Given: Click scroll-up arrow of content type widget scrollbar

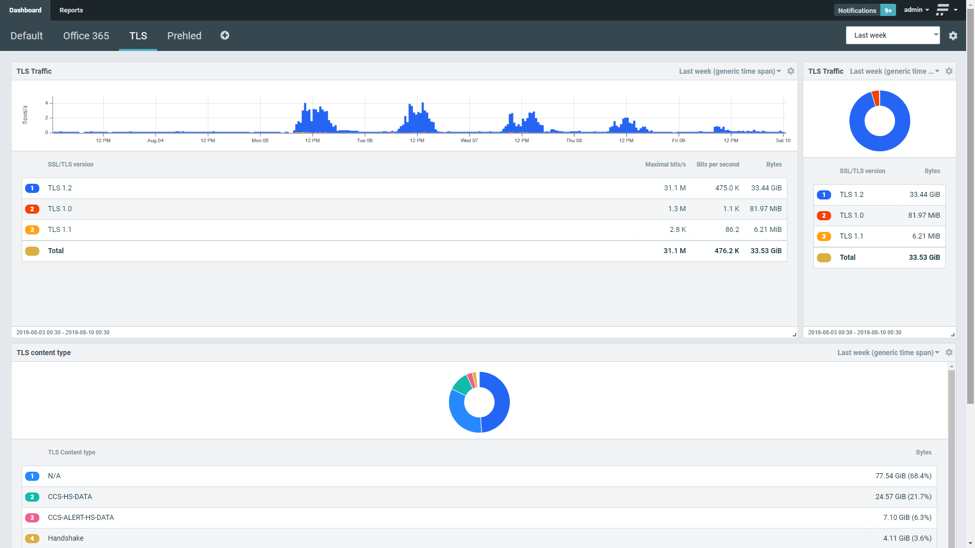Looking at the screenshot, I should [x=951, y=367].
